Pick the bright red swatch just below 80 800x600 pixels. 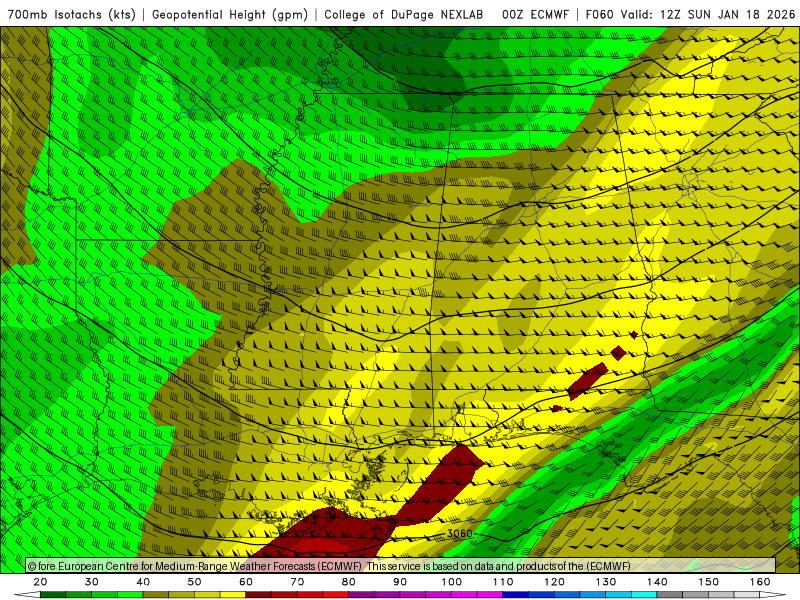pos(336,595)
